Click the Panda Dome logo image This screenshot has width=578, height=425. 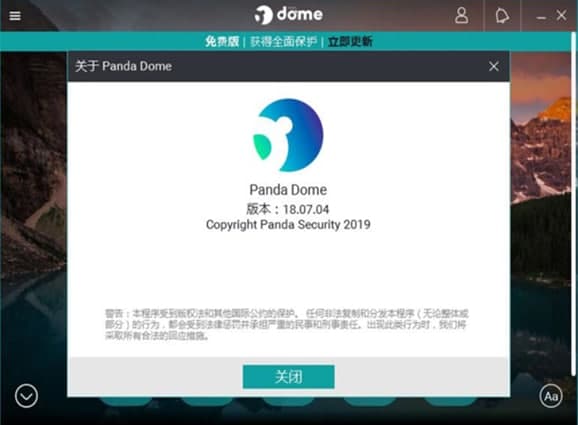(x=288, y=135)
